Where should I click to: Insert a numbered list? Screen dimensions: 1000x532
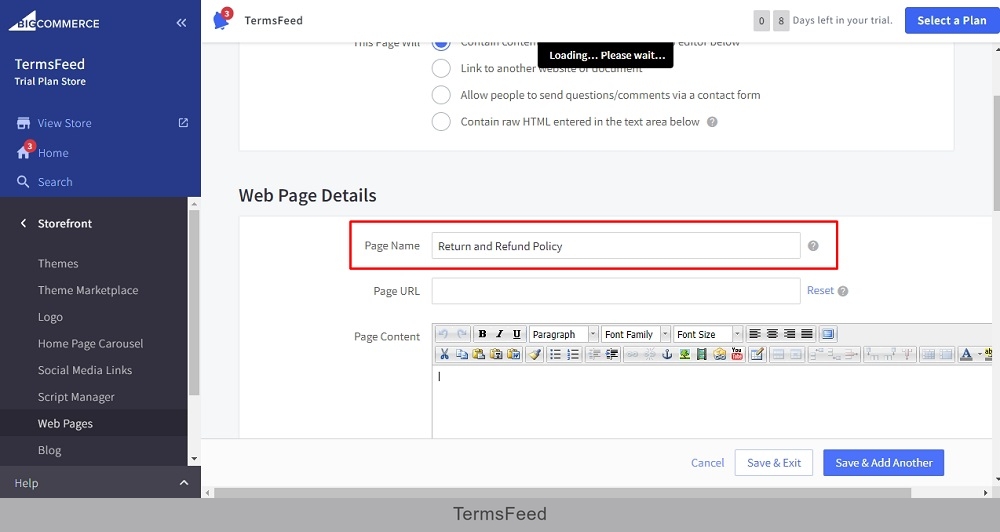coord(573,354)
